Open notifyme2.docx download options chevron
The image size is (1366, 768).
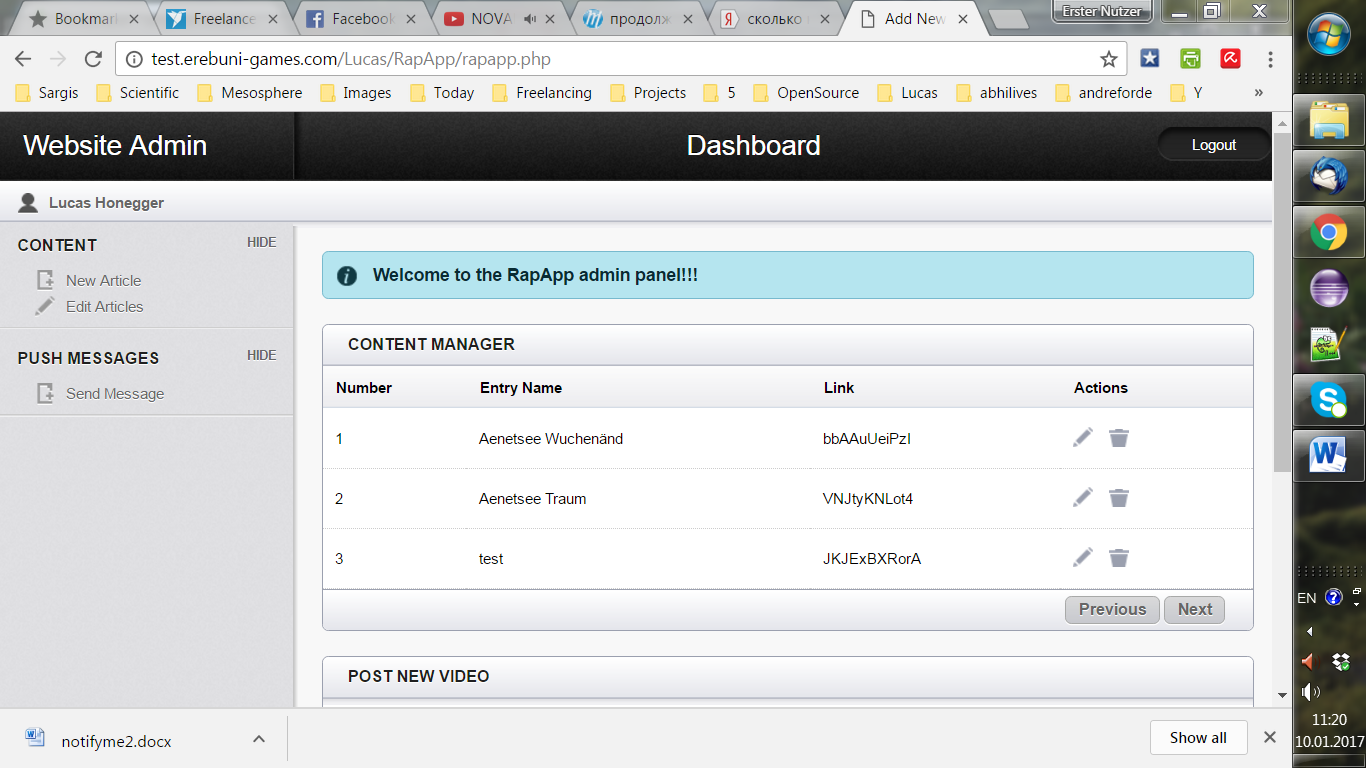pos(258,739)
